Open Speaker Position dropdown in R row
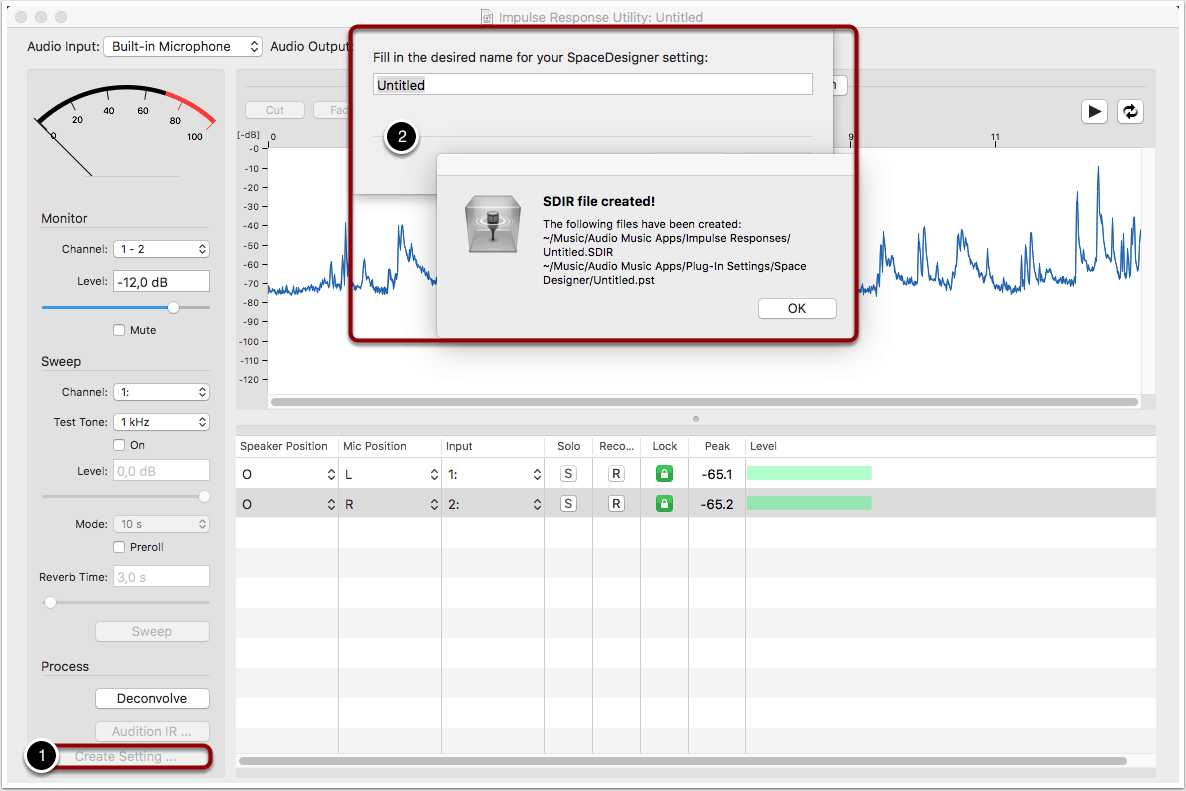 tap(287, 504)
